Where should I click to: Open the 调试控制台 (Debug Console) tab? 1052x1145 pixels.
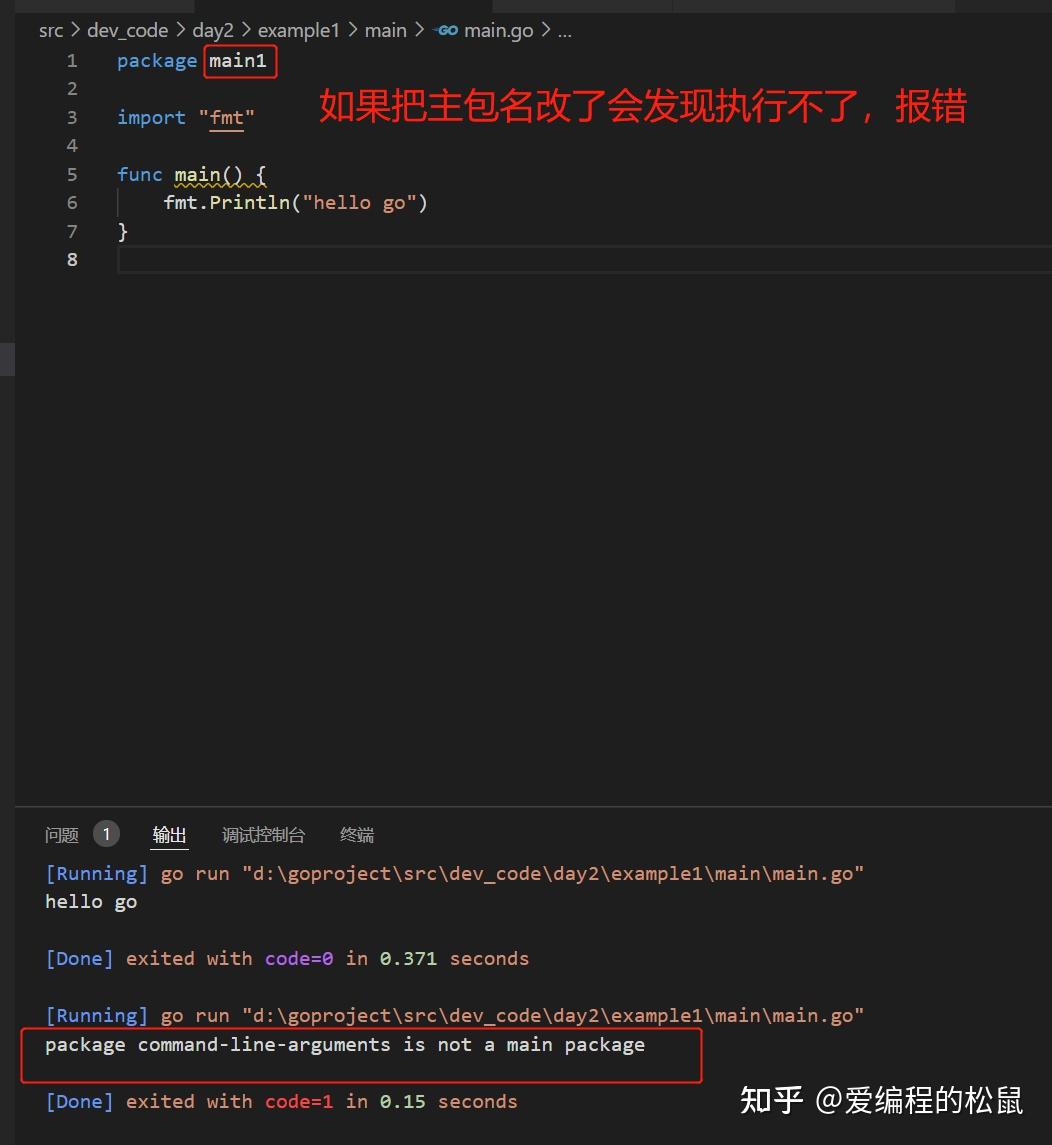tap(263, 833)
